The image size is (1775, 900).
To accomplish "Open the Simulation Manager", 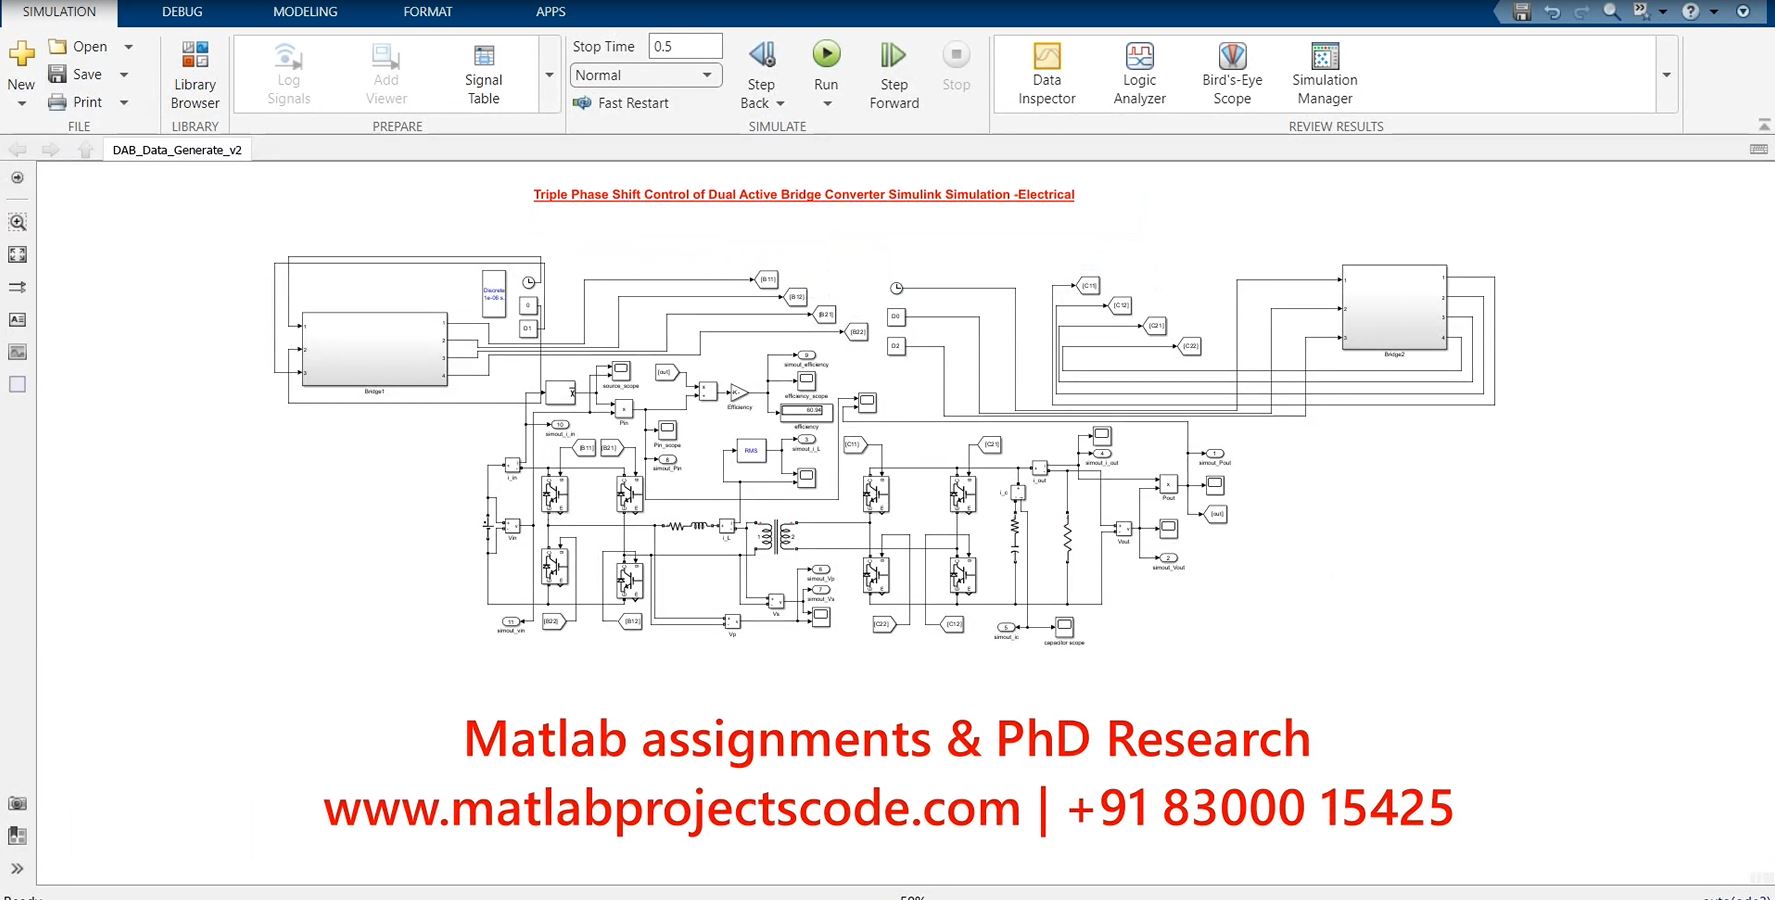I will (x=1325, y=75).
